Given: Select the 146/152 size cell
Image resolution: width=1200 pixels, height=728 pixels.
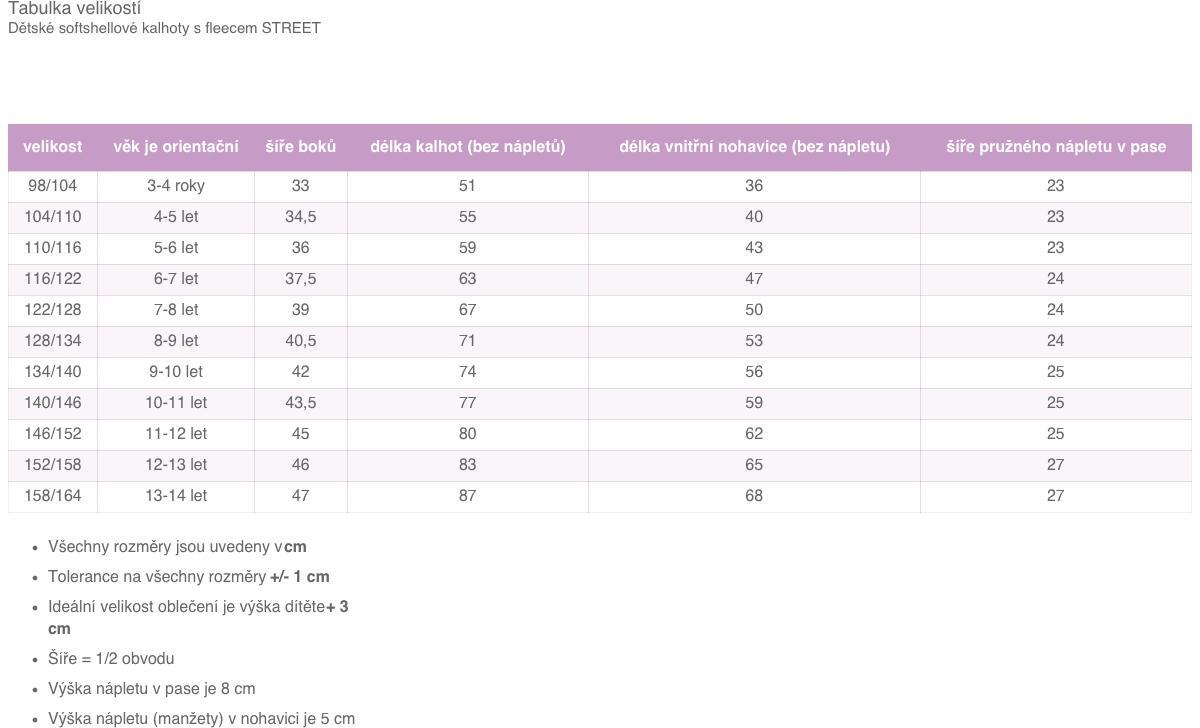Looking at the screenshot, I should tap(53, 434).
